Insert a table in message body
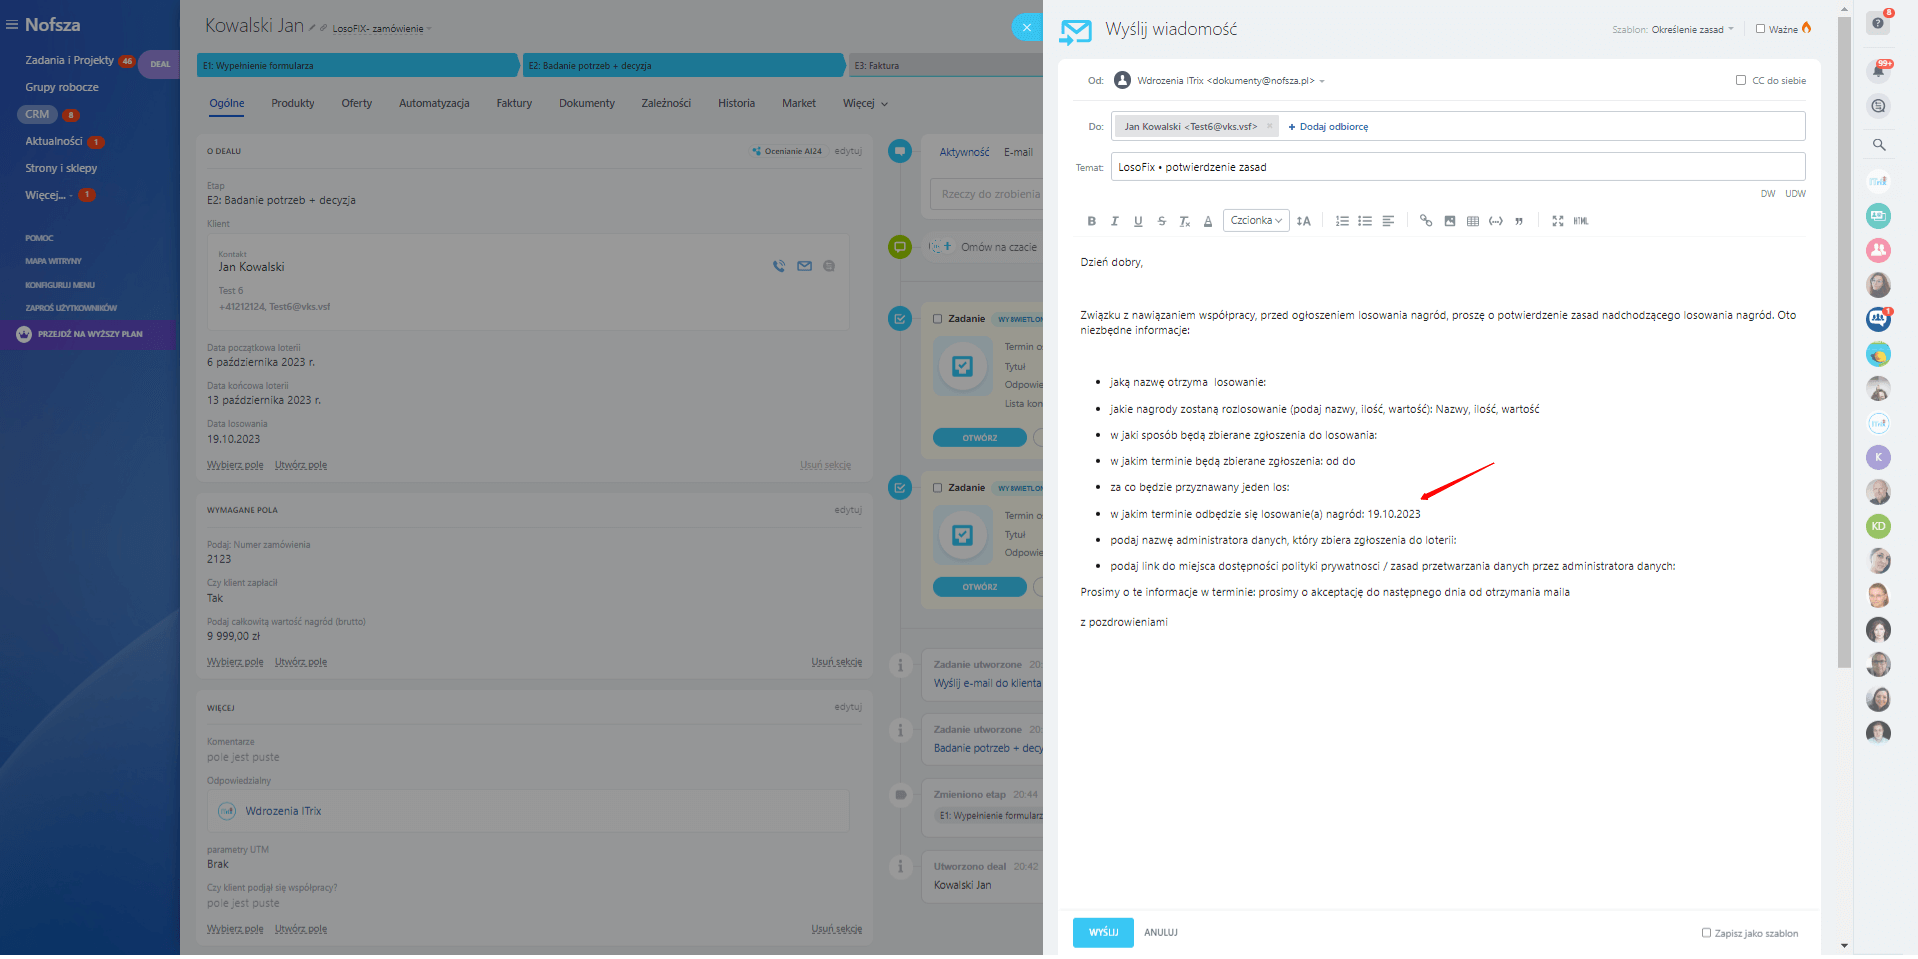 [1473, 221]
